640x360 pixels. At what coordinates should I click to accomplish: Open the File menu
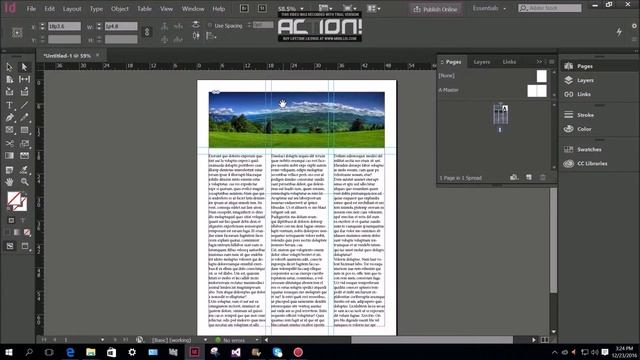click(x=31, y=9)
